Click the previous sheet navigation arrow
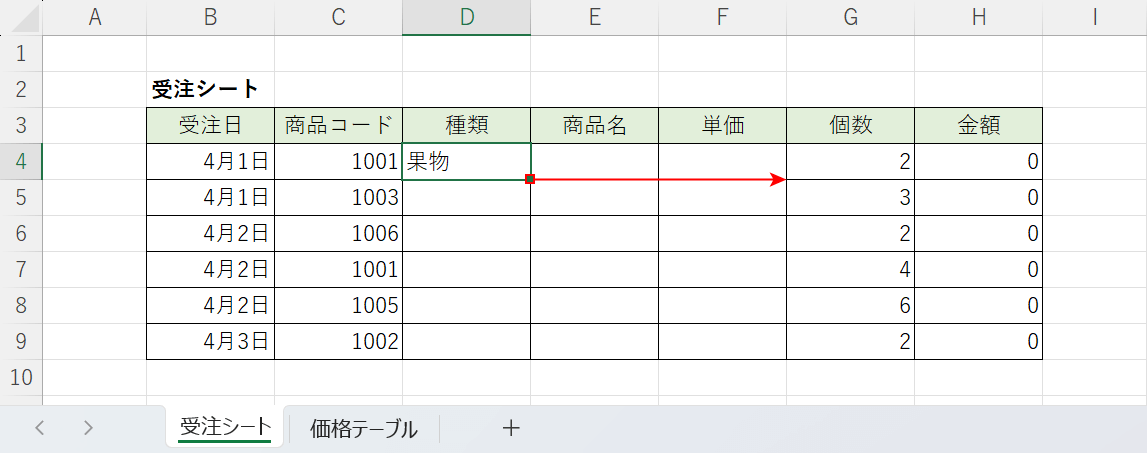This screenshot has width=1147, height=453. (x=40, y=428)
